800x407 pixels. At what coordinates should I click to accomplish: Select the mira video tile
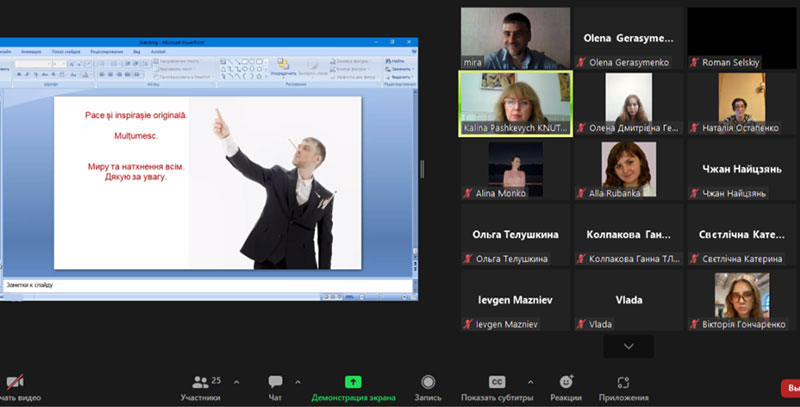[515, 38]
